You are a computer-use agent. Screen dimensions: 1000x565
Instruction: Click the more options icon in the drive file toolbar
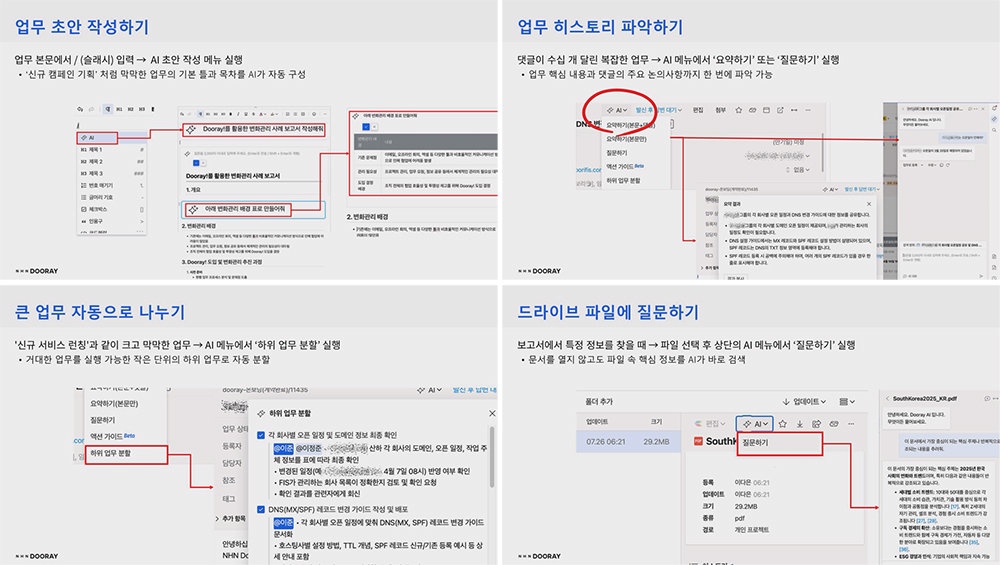(x=851, y=424)
